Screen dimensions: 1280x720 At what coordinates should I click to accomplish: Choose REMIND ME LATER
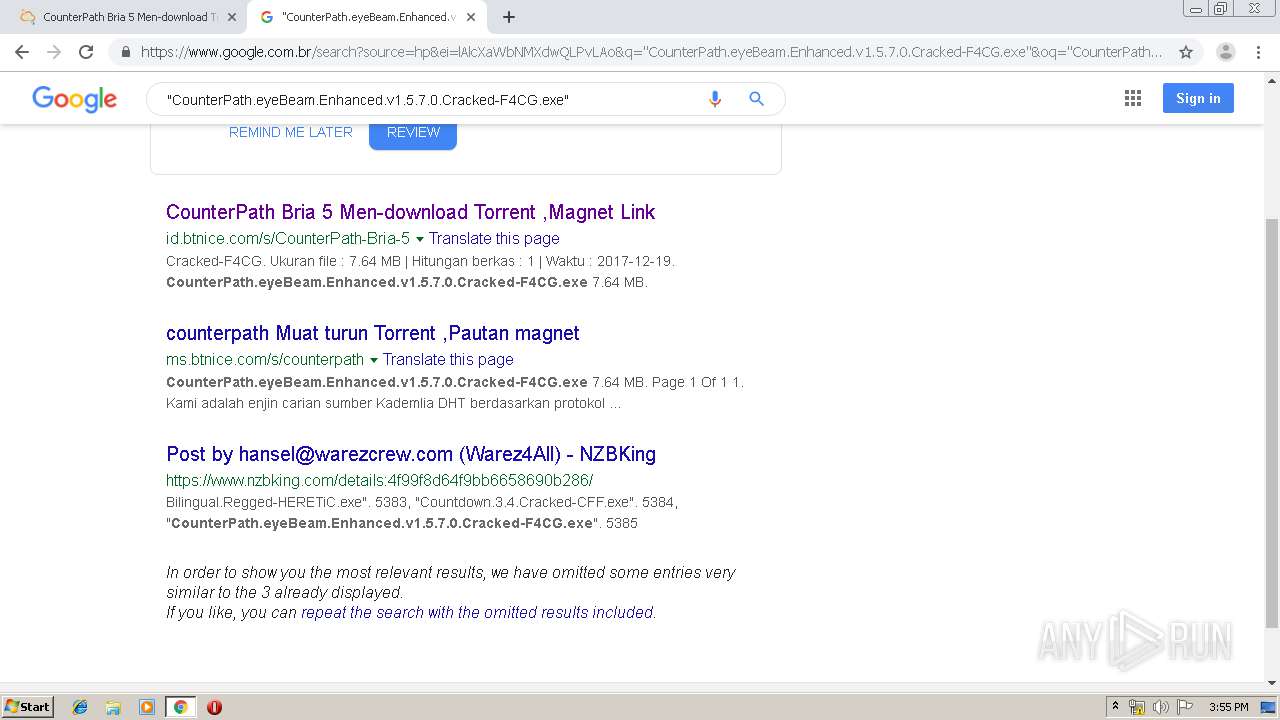(291, 132)
